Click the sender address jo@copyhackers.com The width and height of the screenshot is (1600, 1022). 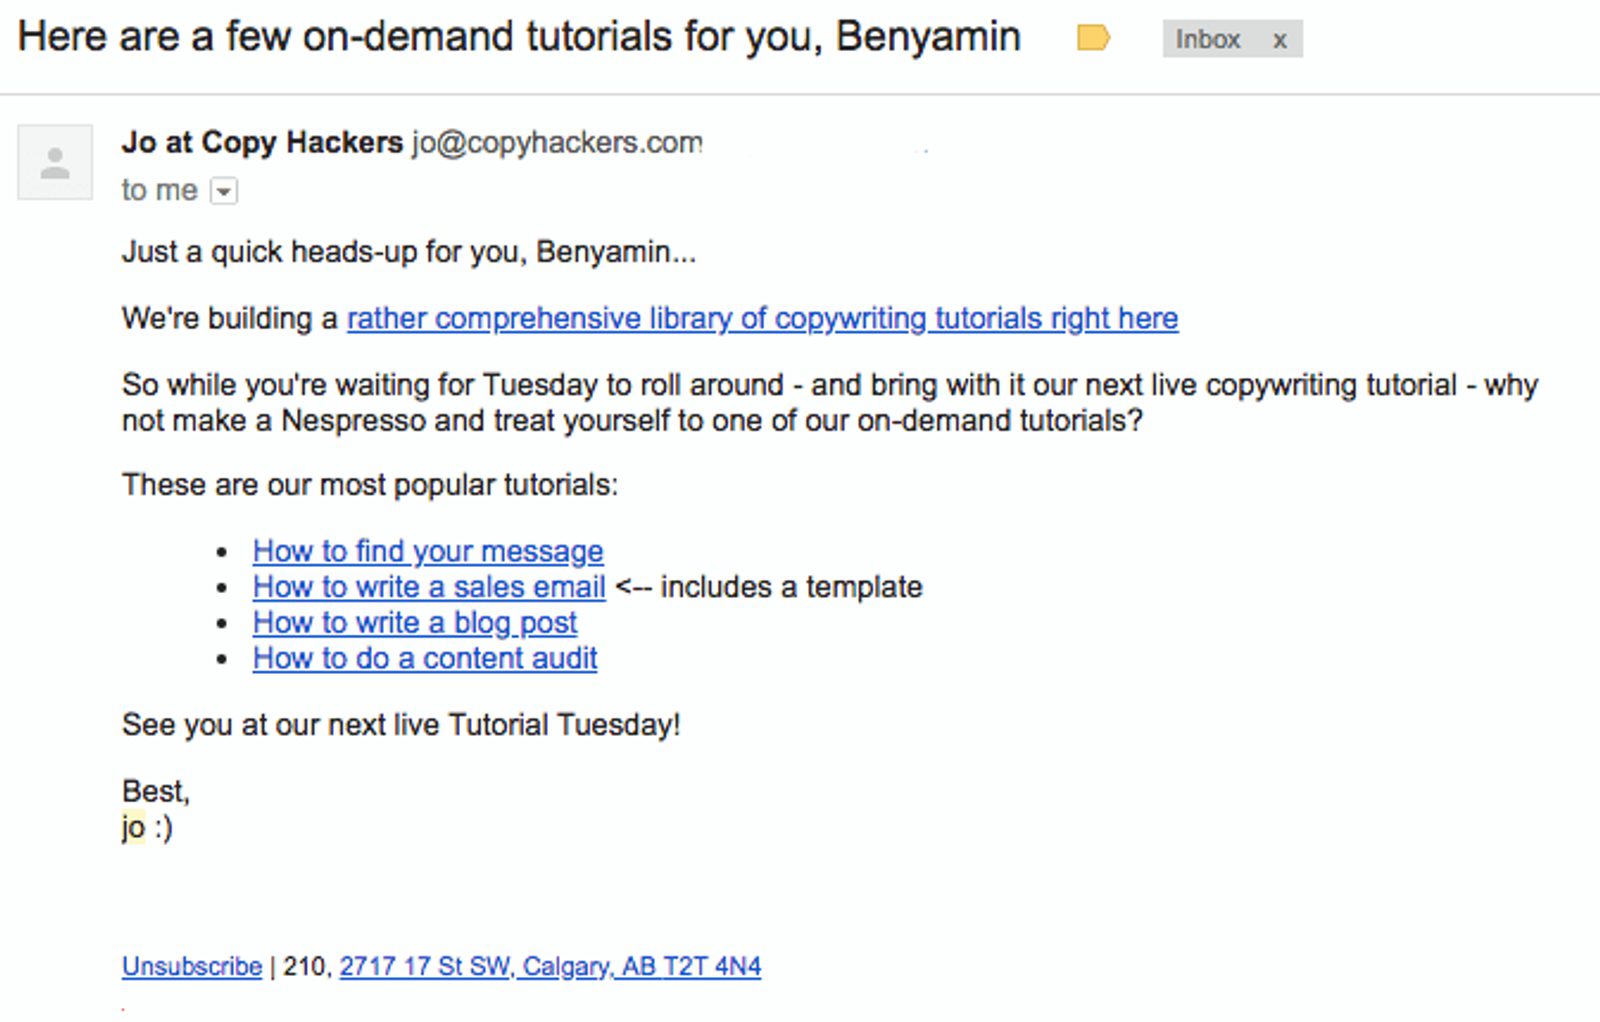[x=556, y=143]
